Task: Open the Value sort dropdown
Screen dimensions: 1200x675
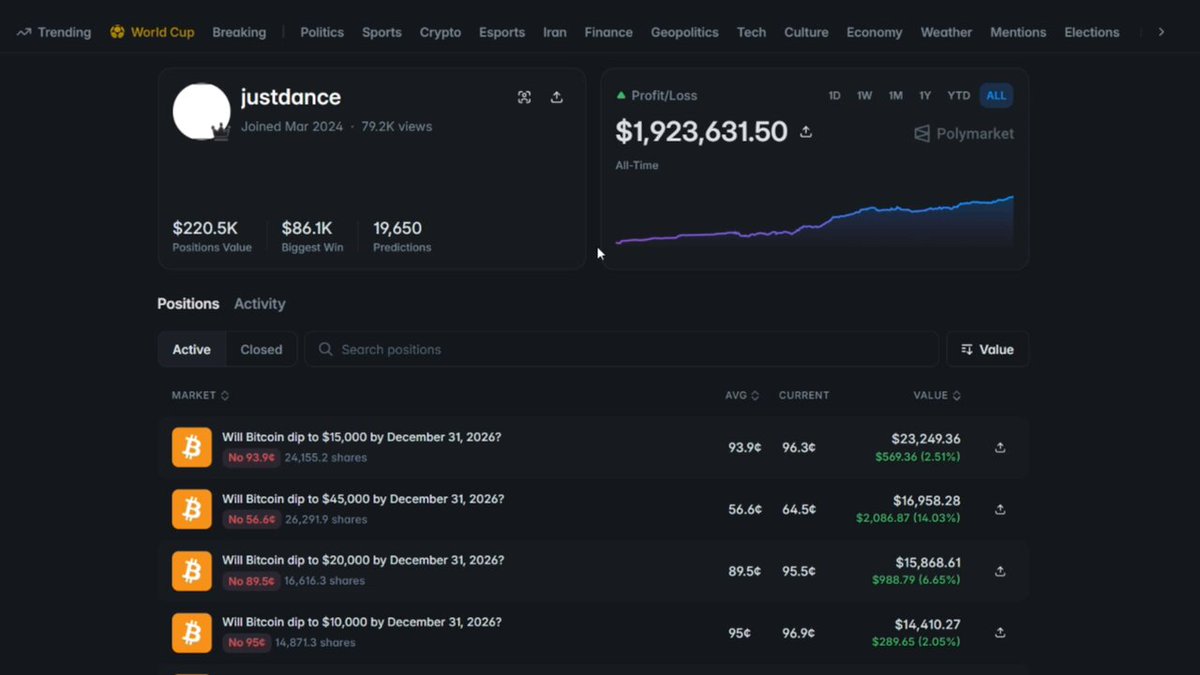Action: (x=988, y=350)
